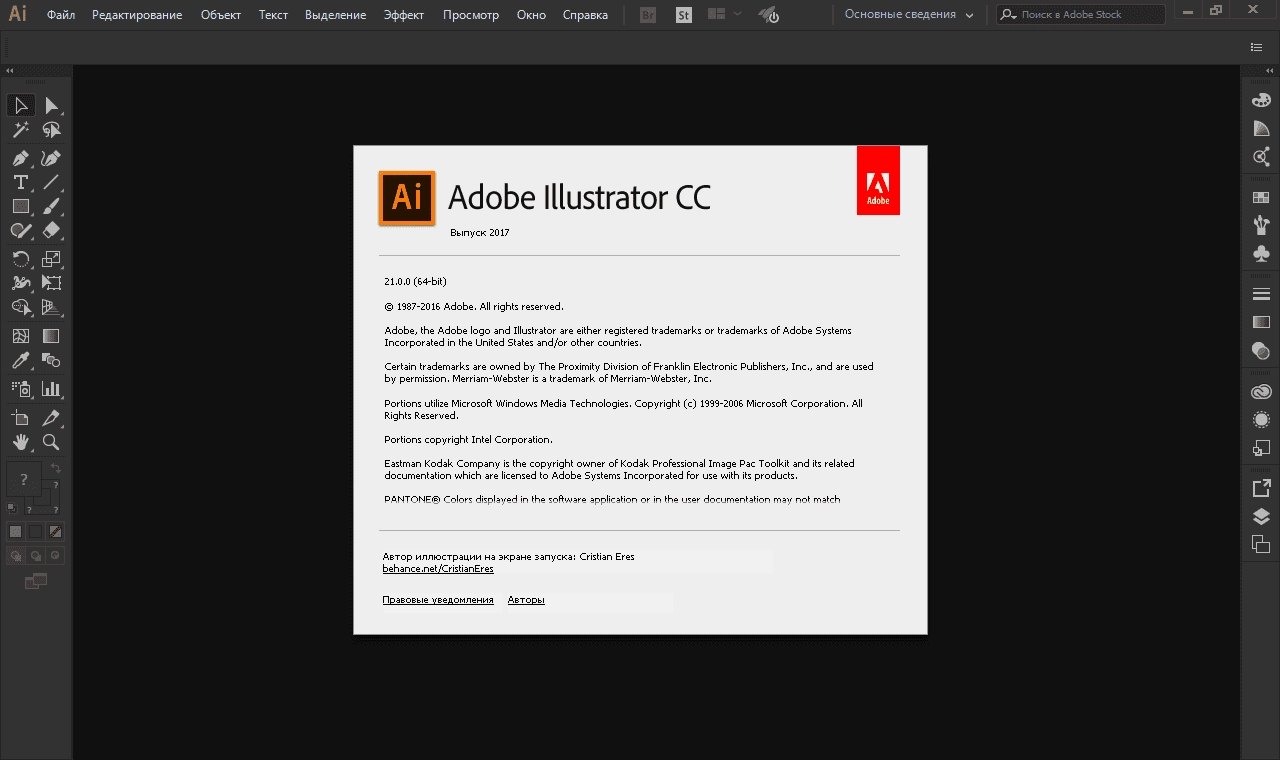This screenshot has width=1280, height=760.
Task: Enable Draw Normal mode
Action: pos(16,555)
